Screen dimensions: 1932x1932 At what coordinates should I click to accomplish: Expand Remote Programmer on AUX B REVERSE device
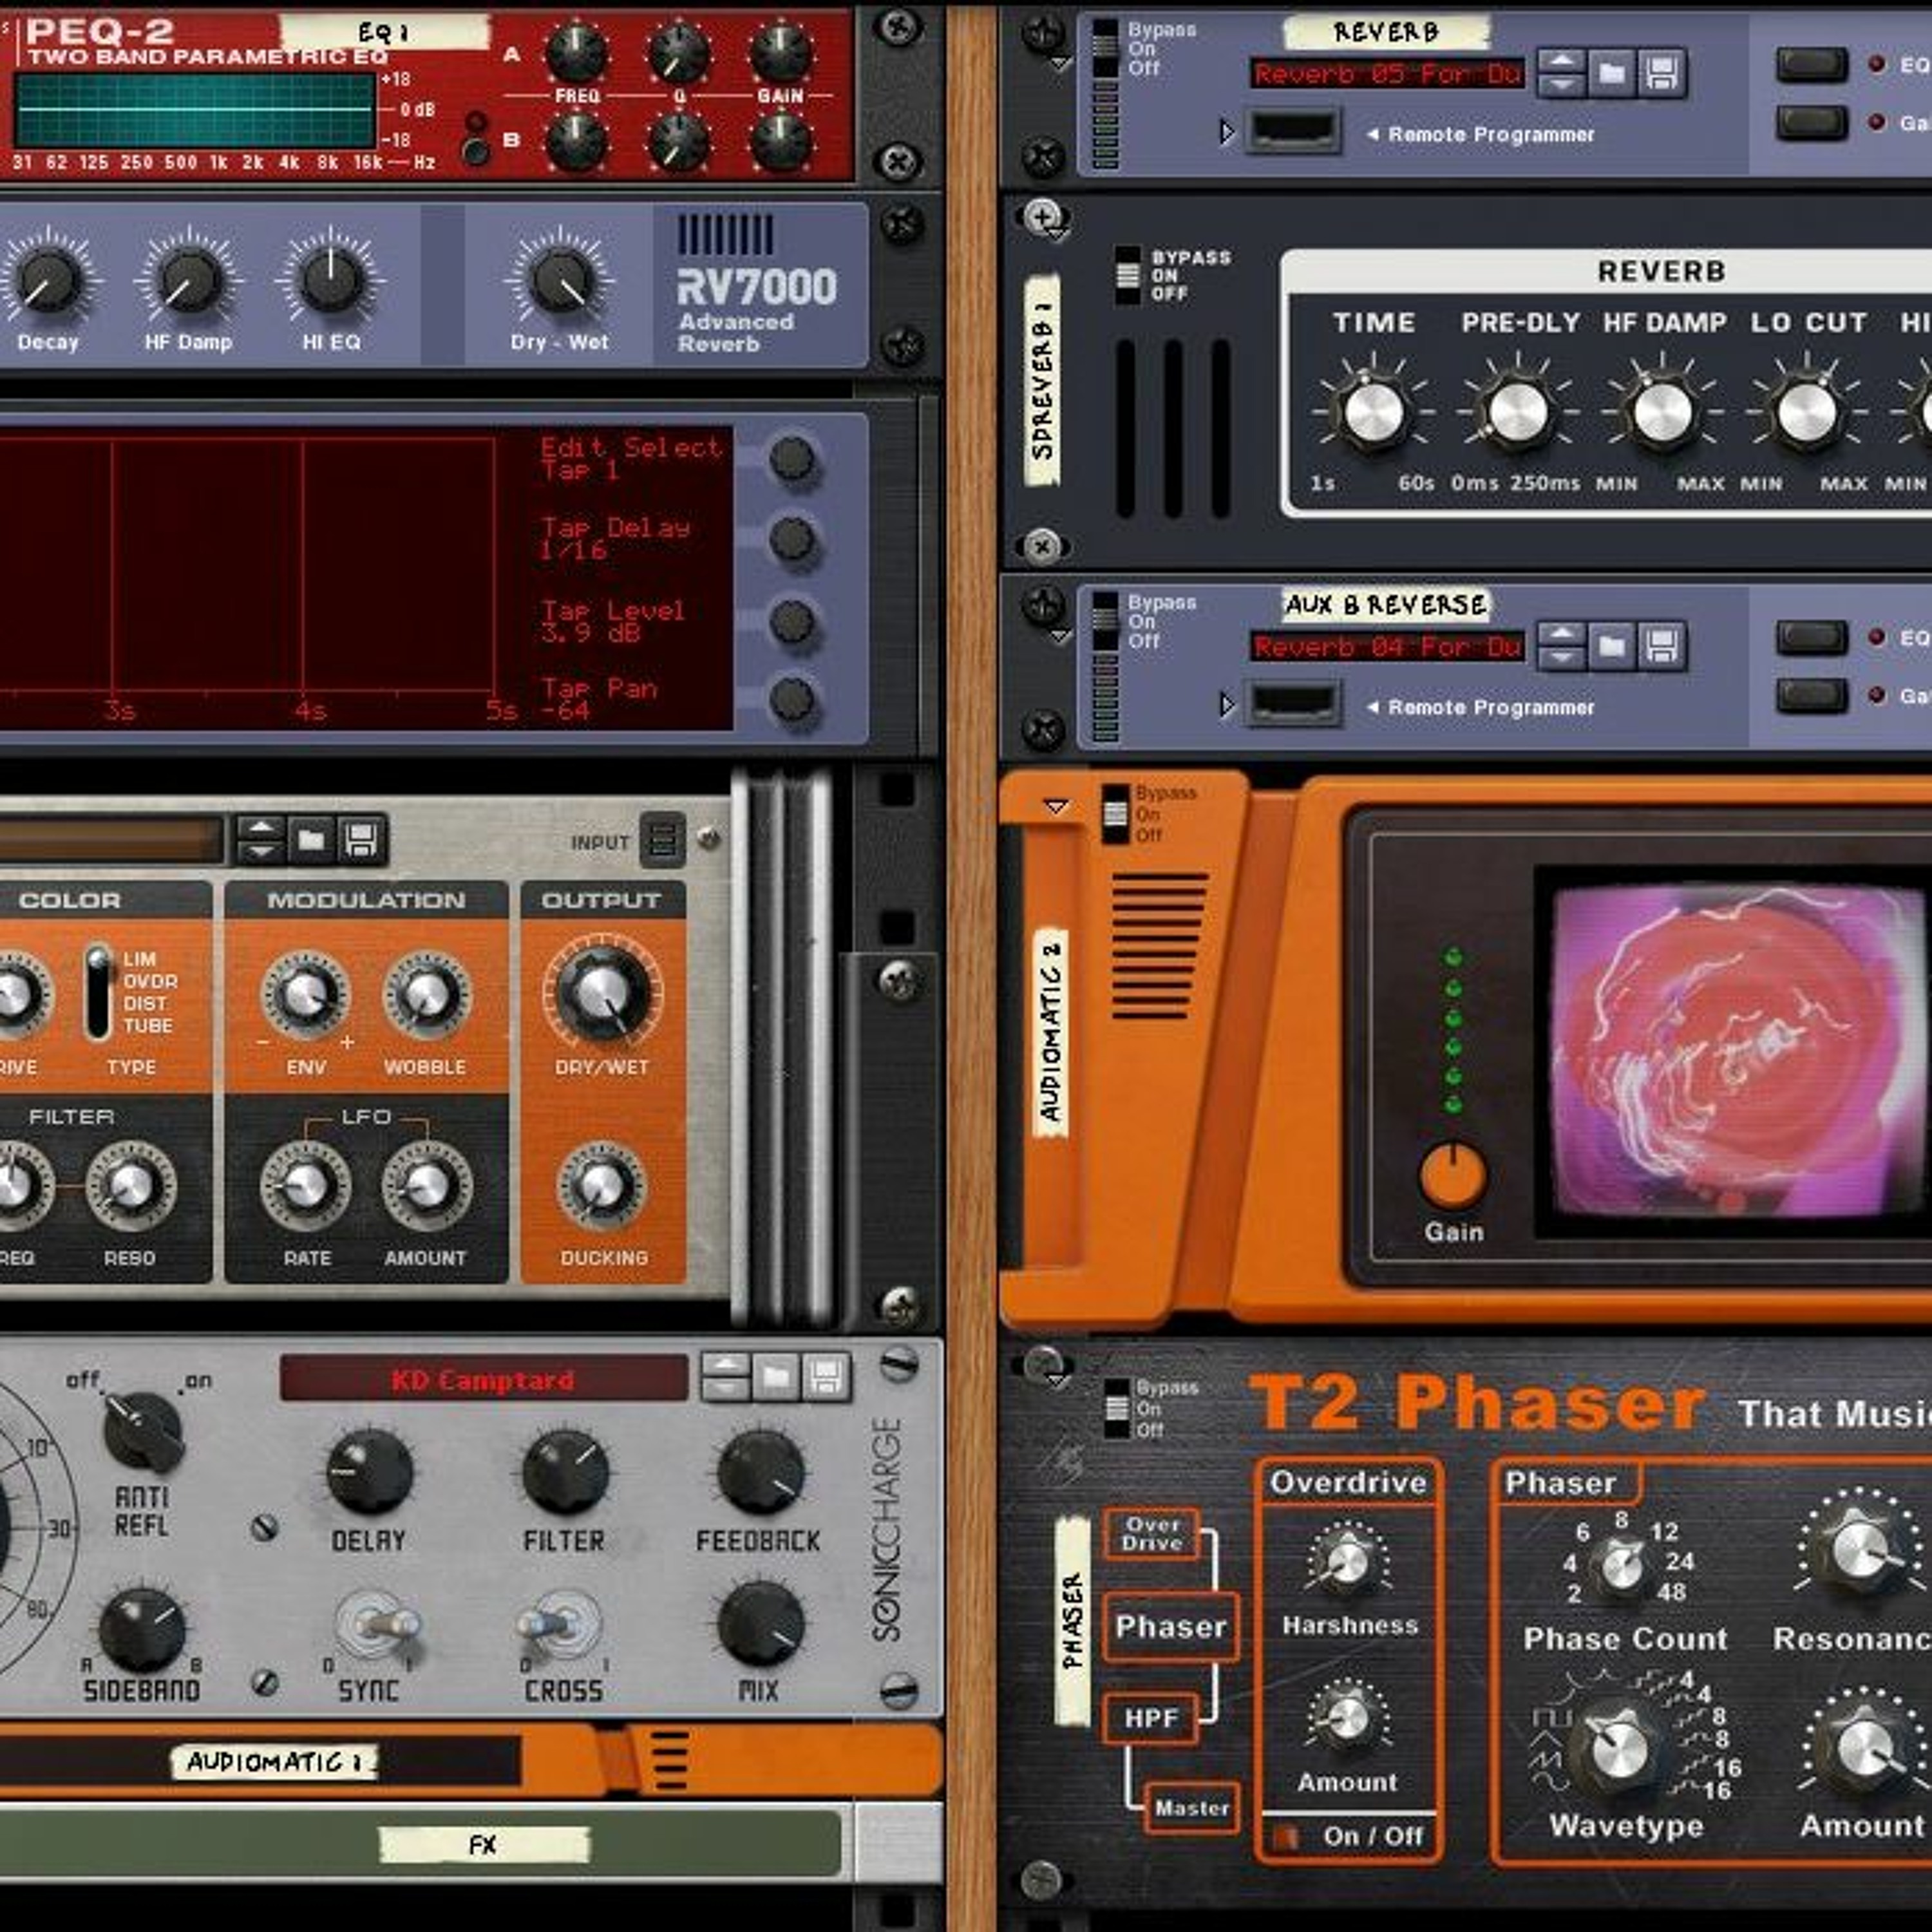[1226, 705]
